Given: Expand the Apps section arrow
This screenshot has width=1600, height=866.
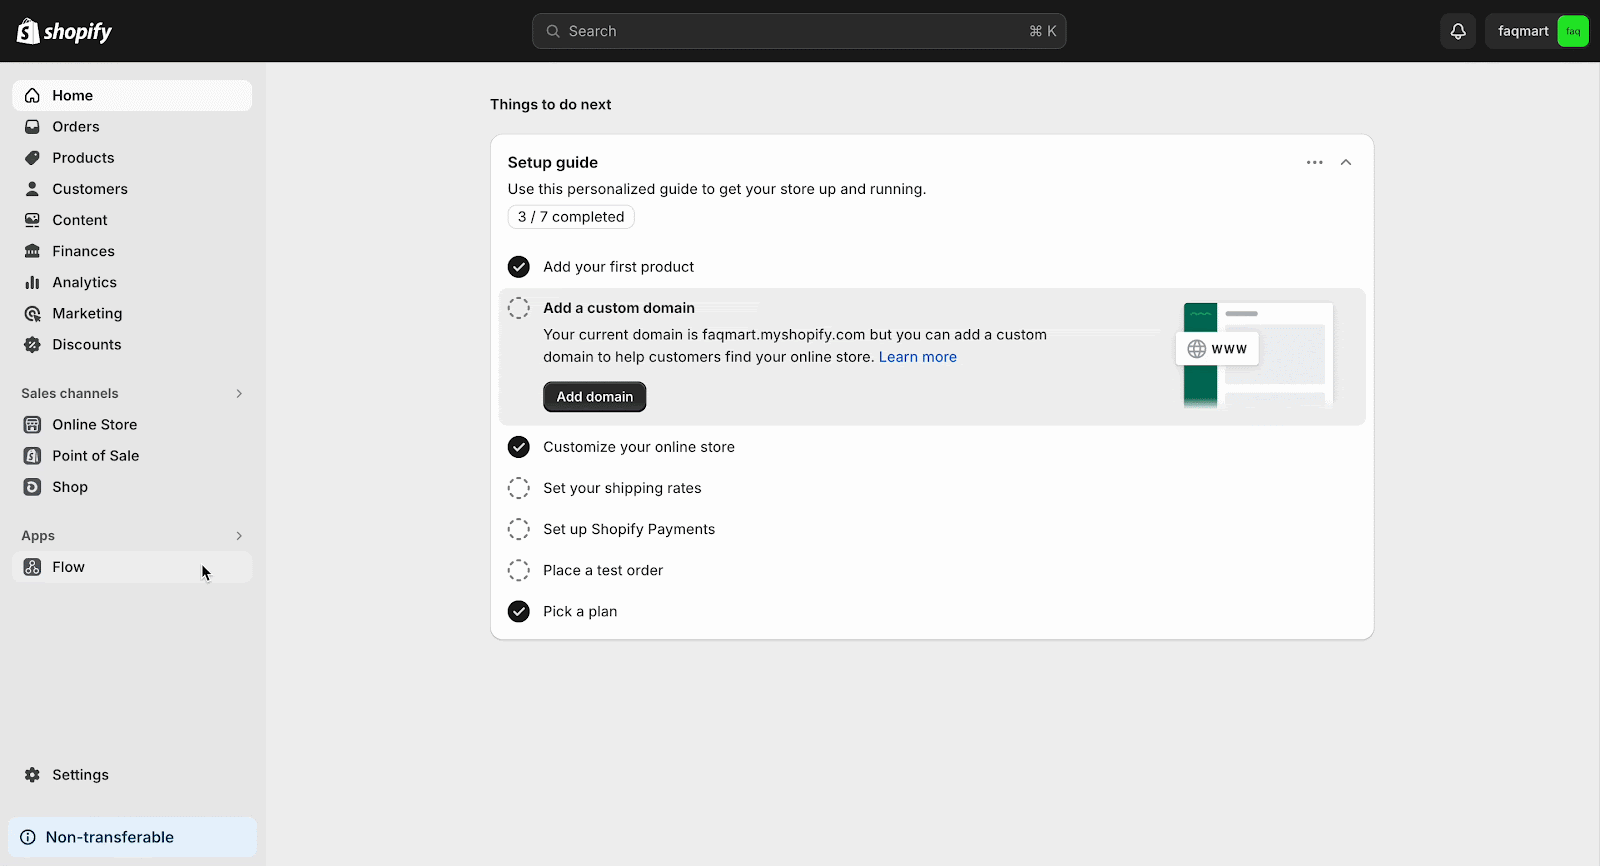Looking at the screenshot, I should tap(239, 536).
